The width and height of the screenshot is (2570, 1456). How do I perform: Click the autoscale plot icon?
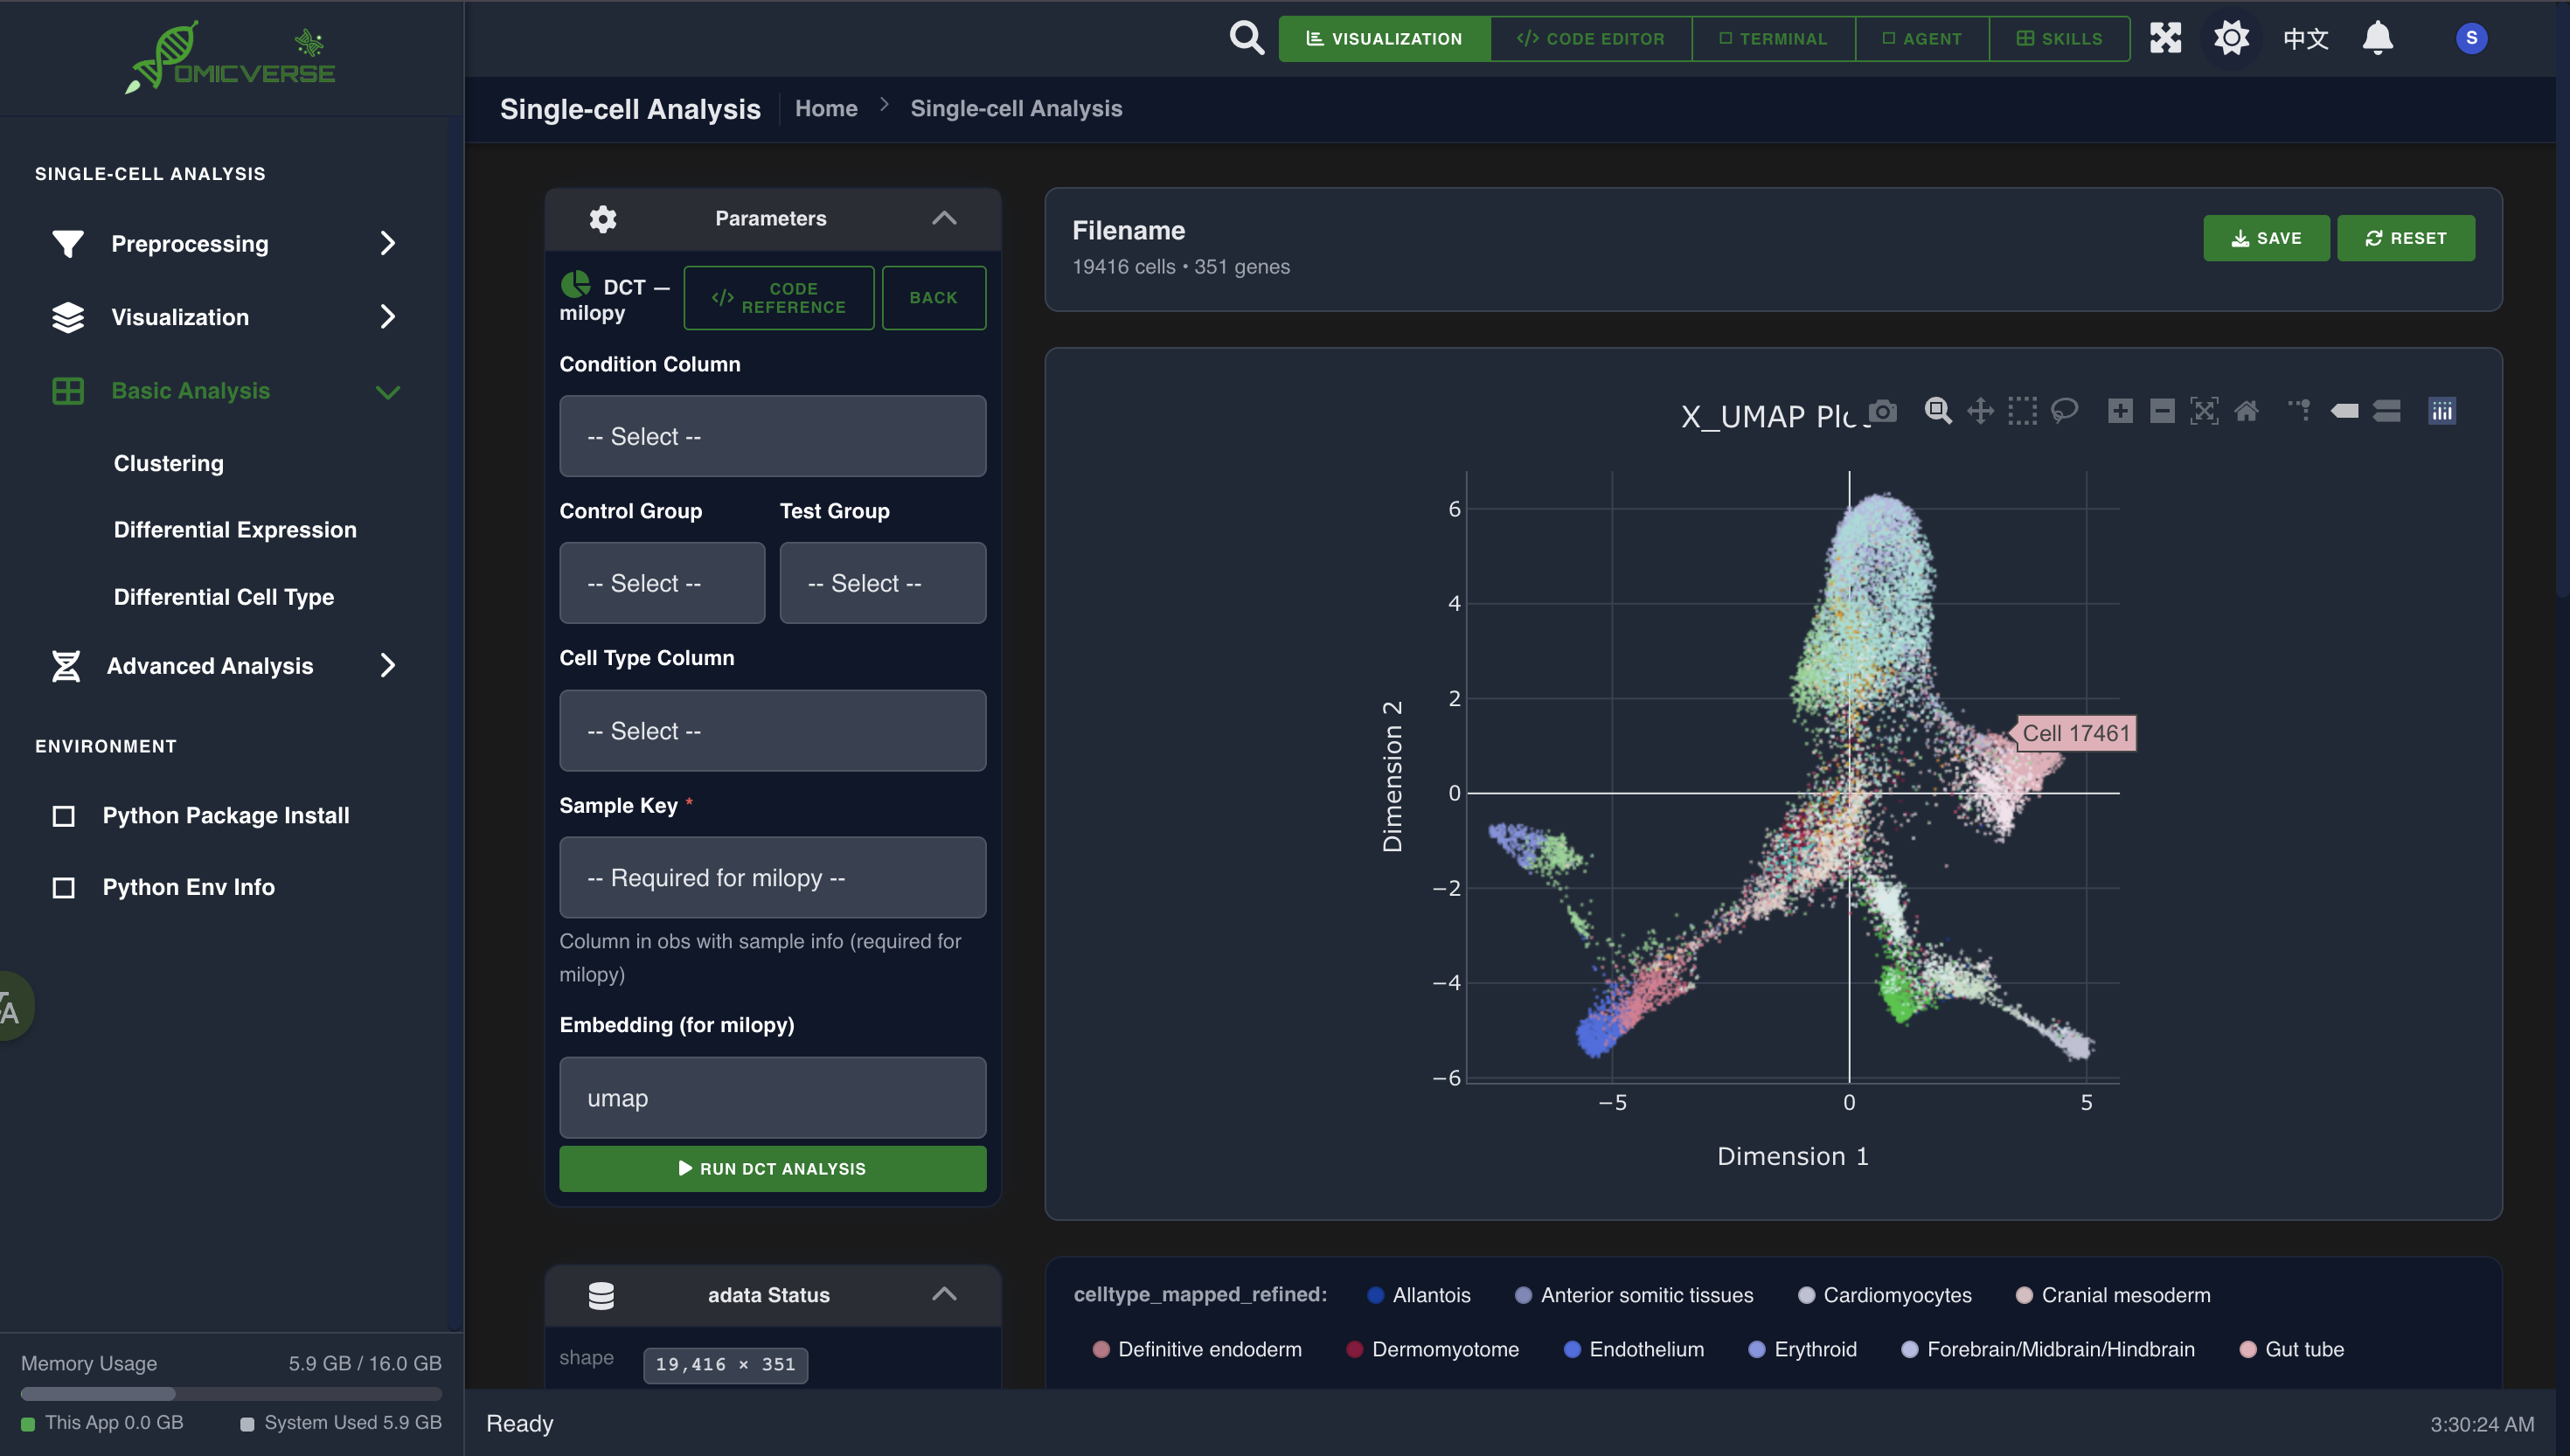click(x=2204, y=411)
